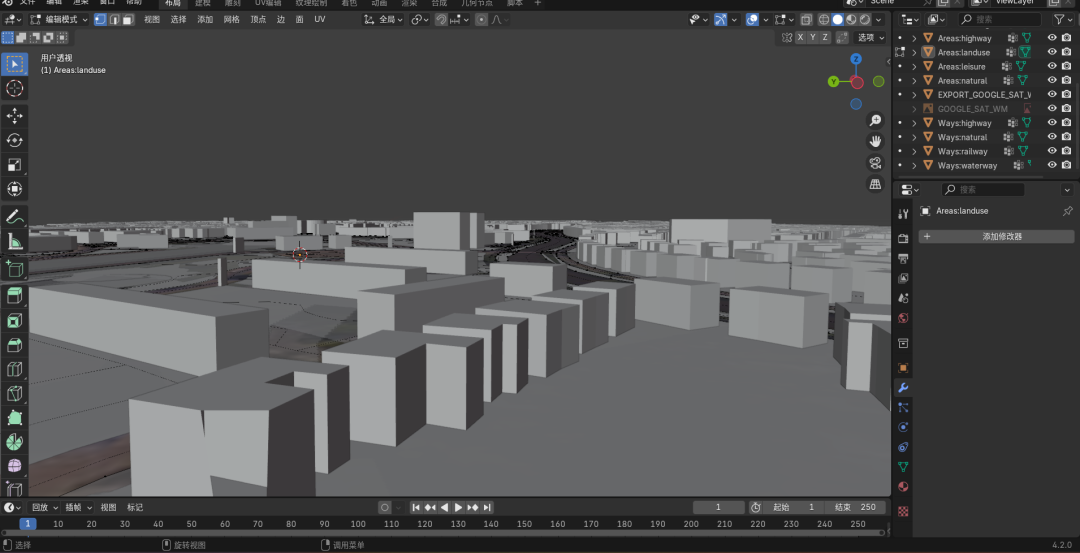Open the pivot point dropdown
This screenshot has width=1080, height=553.
(x=420, y=19)
